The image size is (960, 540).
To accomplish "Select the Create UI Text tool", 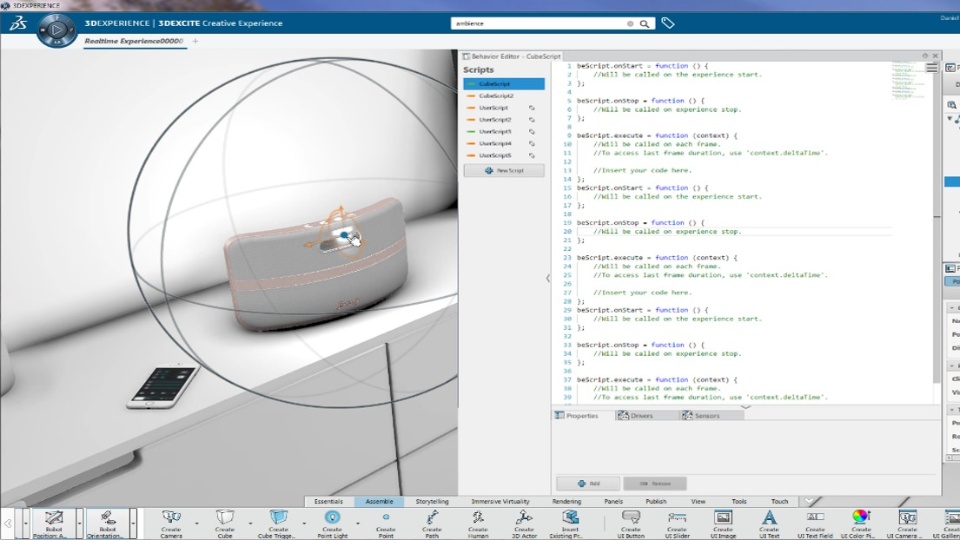I will point(769,518).
